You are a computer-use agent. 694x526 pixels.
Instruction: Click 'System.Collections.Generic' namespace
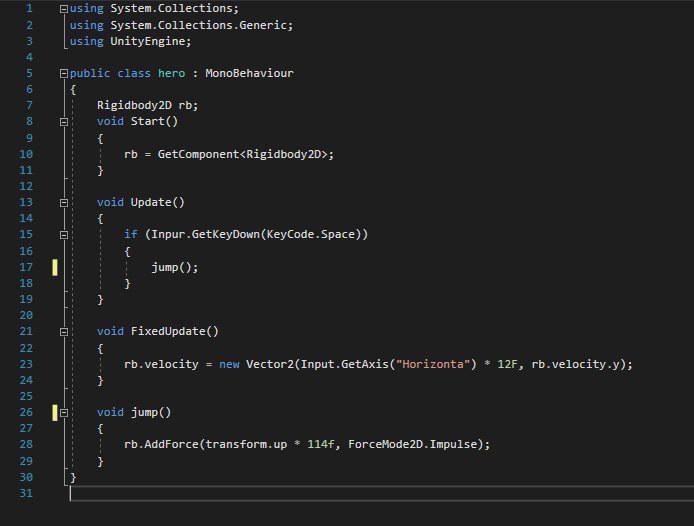pyautogui.click(x=199, y=25)
